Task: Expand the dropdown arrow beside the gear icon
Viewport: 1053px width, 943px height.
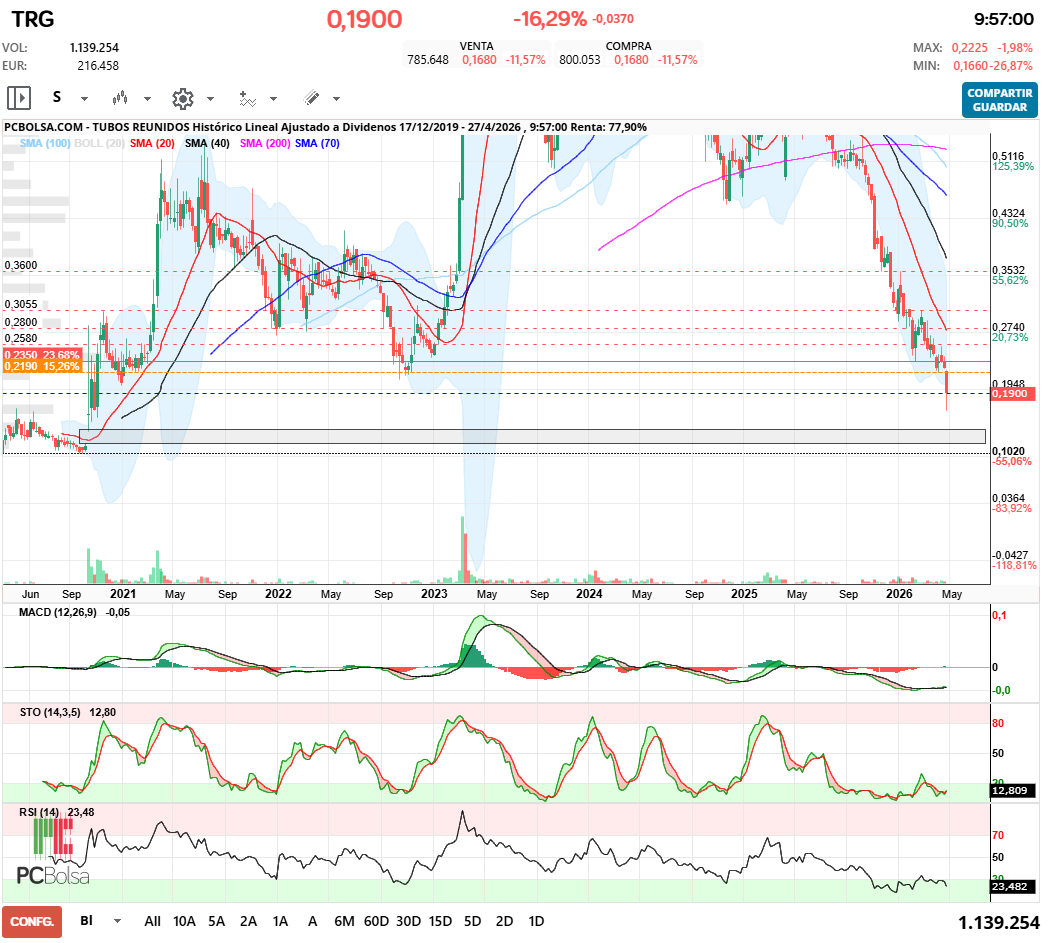Action: pos(210,99)
